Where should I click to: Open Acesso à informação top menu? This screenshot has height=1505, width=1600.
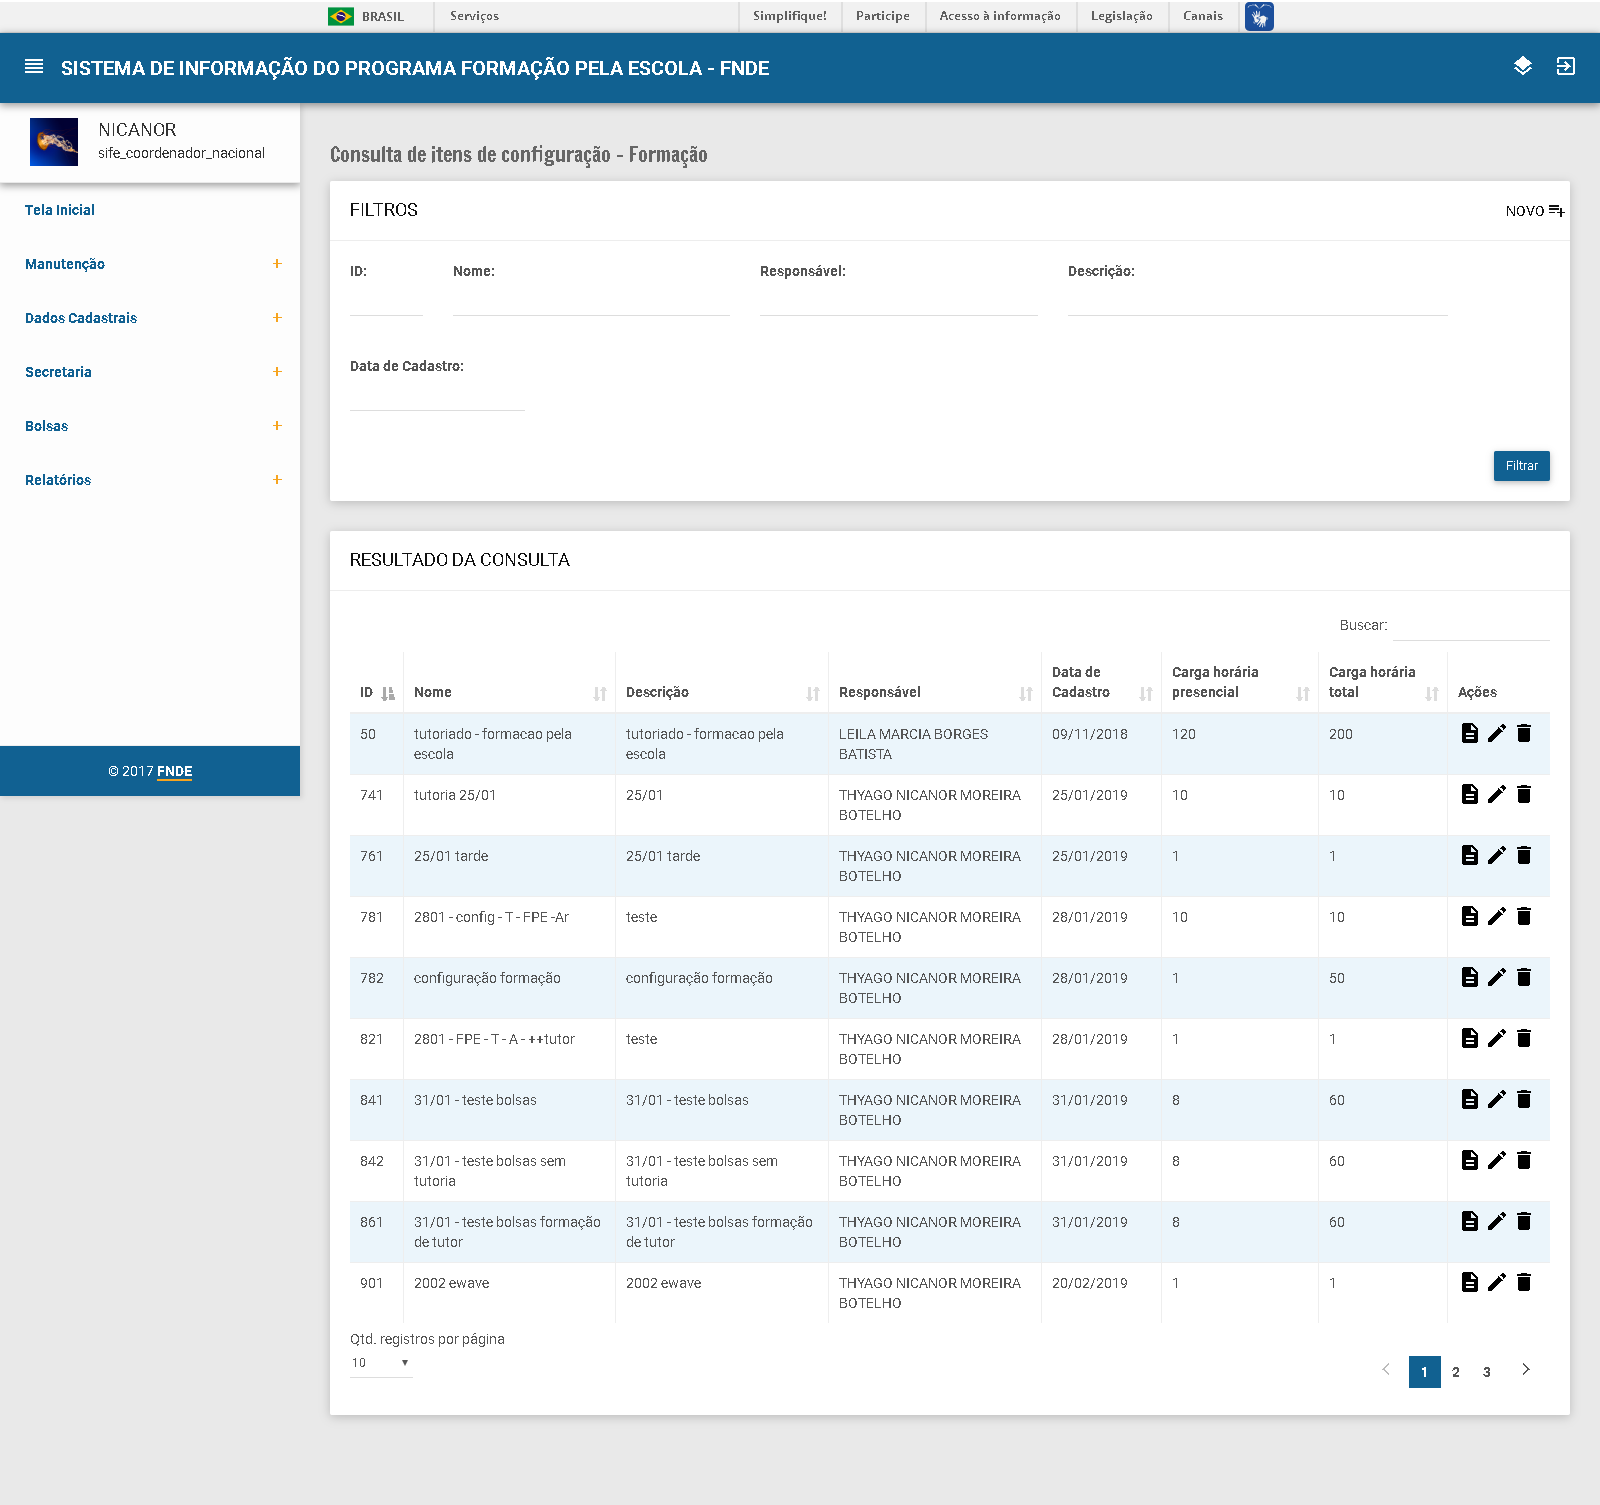tap(999, 16)
